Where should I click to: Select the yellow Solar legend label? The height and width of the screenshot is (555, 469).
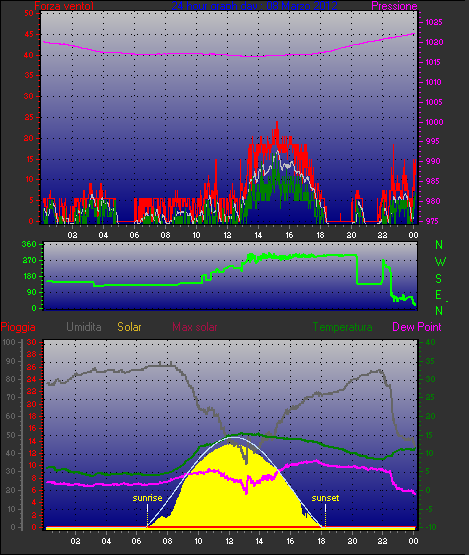(129, 327)
